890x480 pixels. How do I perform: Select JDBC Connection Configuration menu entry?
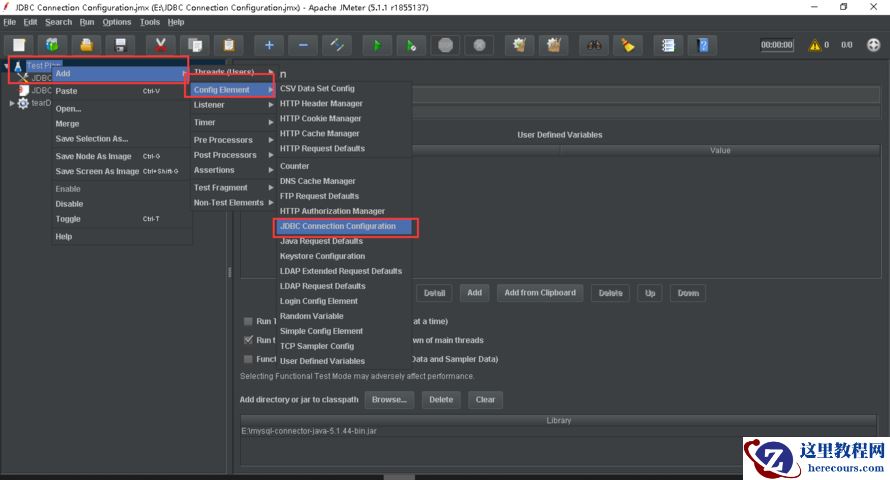pos(338,226)
